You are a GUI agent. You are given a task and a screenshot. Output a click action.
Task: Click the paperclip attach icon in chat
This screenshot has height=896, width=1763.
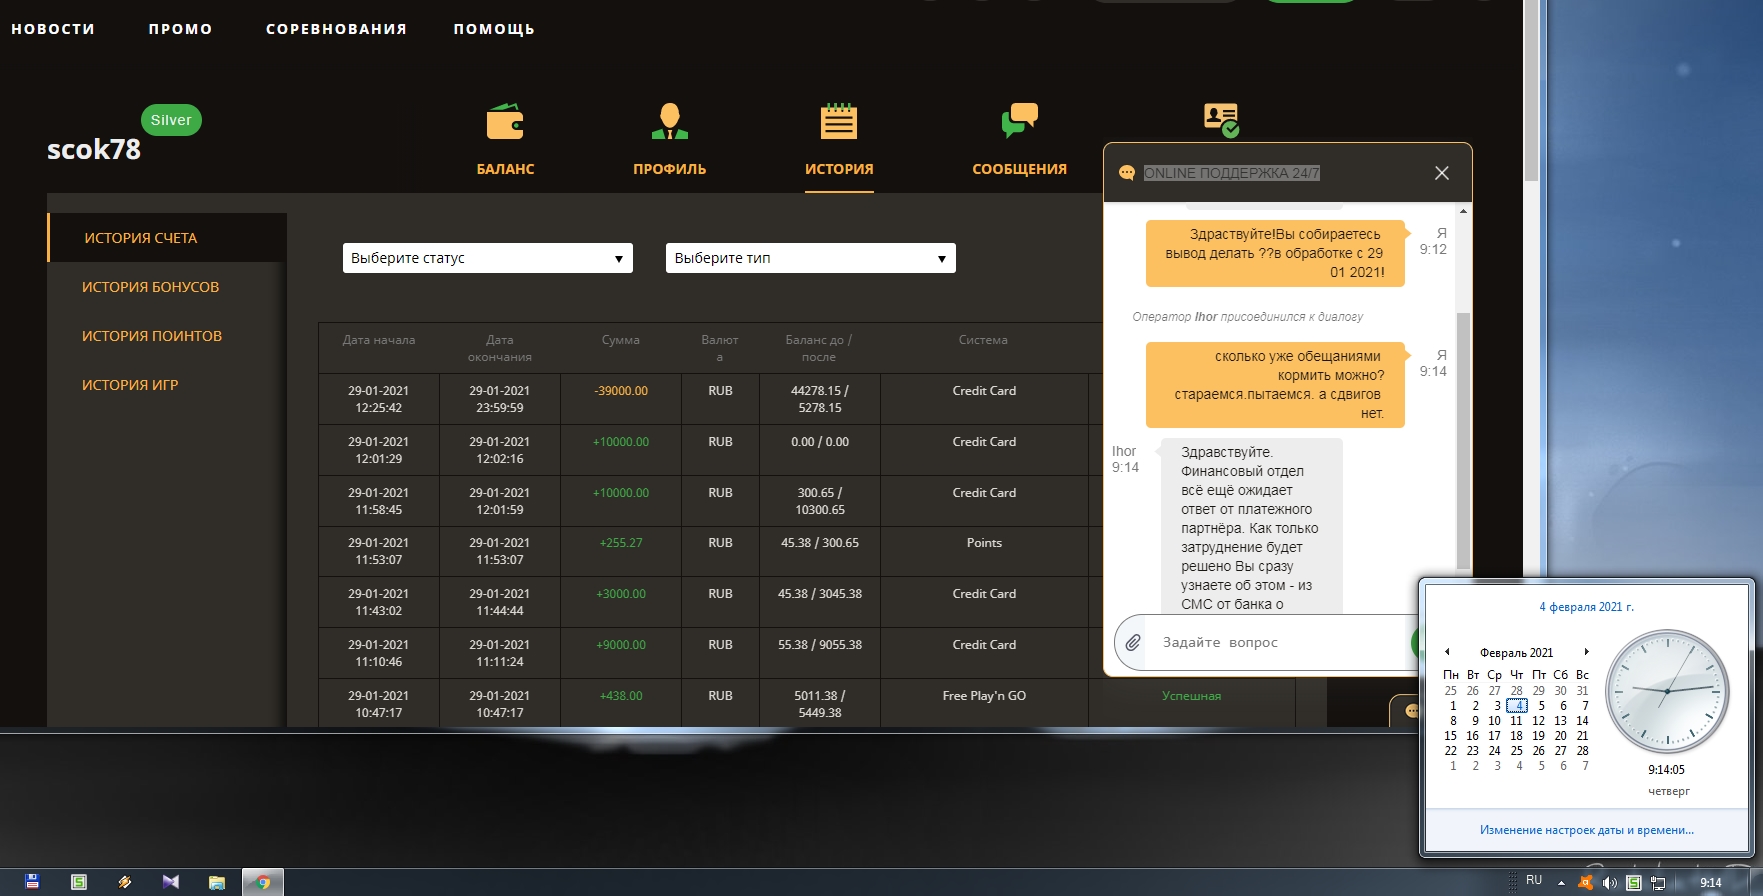tap(1133, 643)
